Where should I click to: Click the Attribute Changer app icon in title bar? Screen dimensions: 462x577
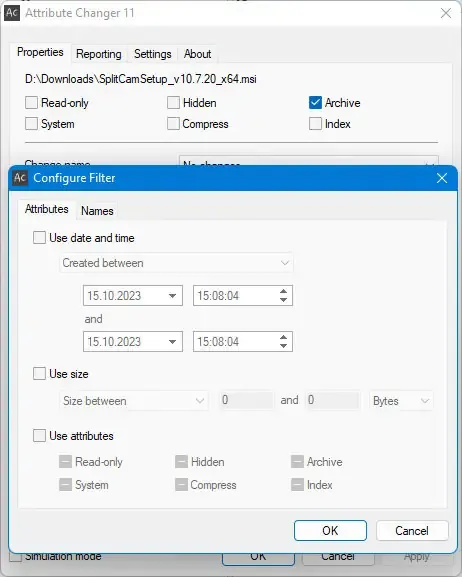coord(12,13)
